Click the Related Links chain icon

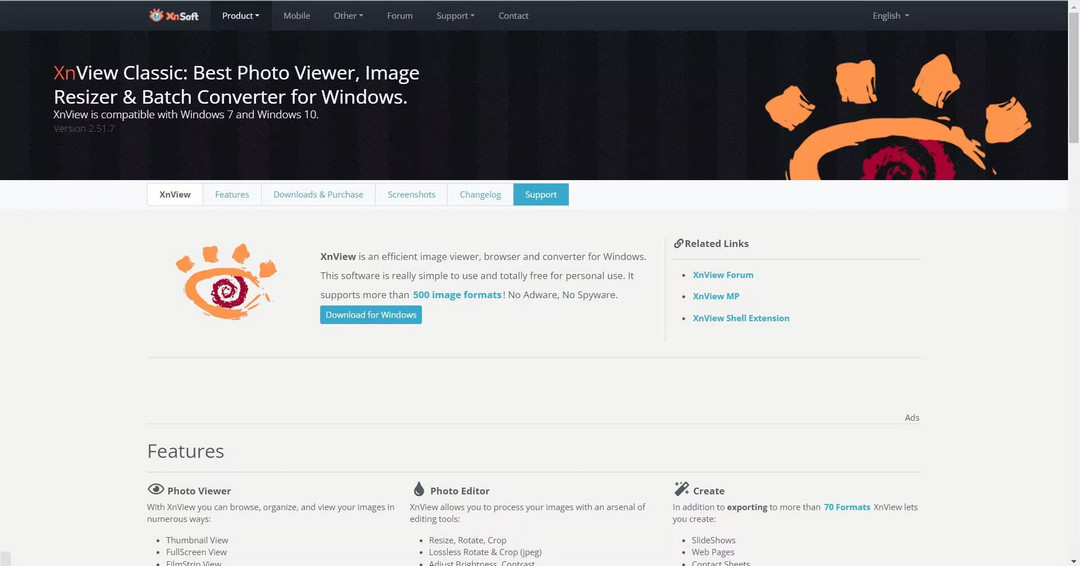tap(678, 244)
